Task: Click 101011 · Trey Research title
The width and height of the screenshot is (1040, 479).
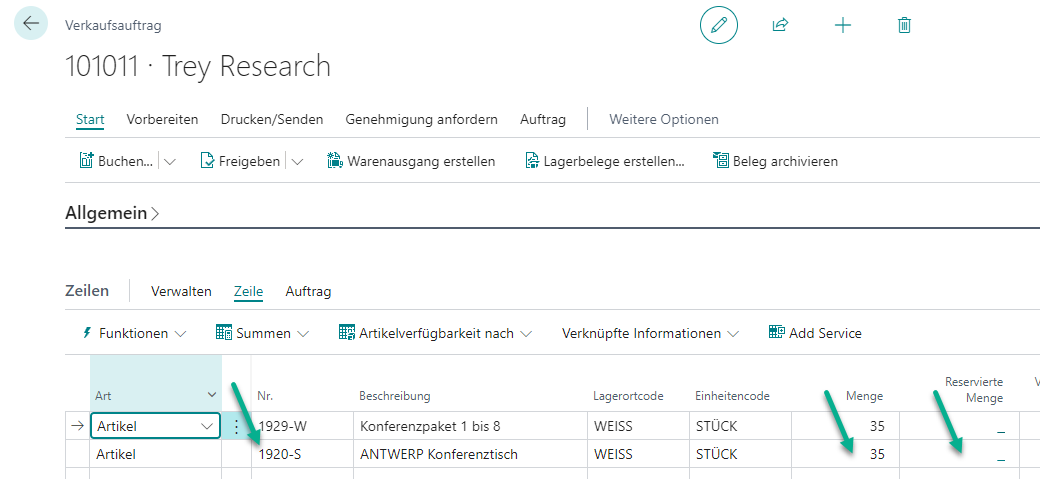Action: pos(198,66)
